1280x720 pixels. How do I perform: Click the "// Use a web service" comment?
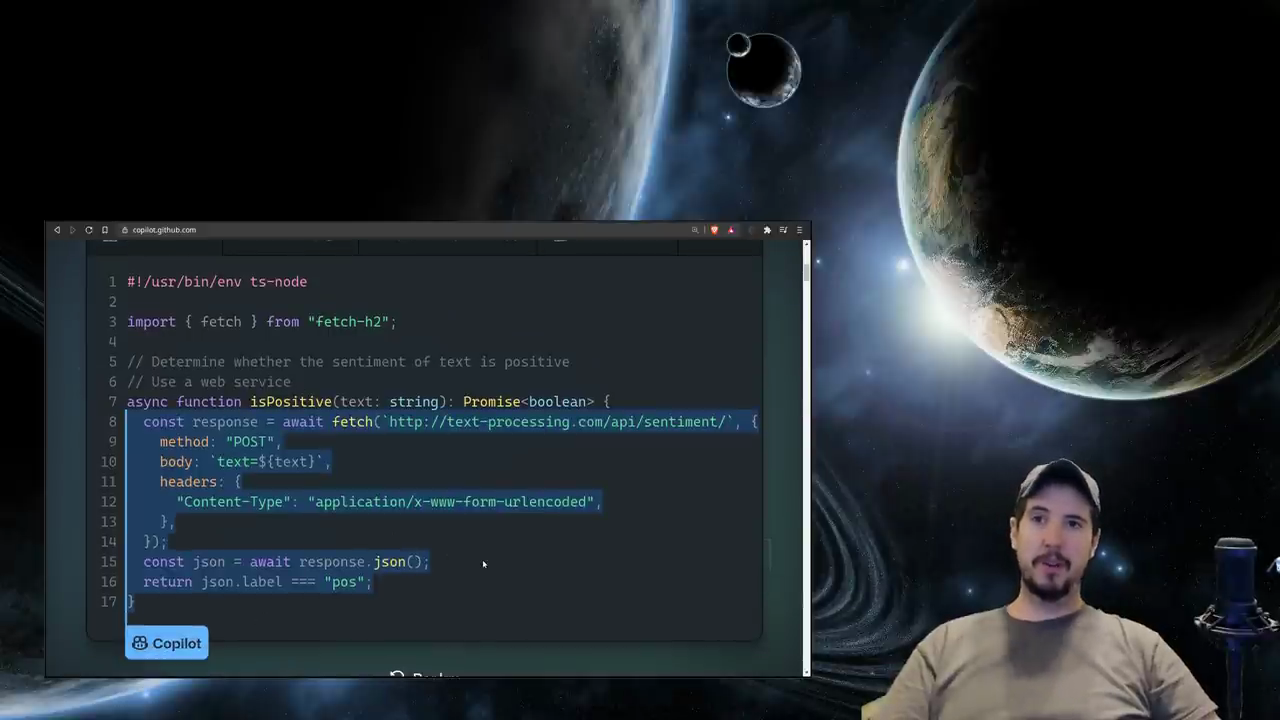209,382
